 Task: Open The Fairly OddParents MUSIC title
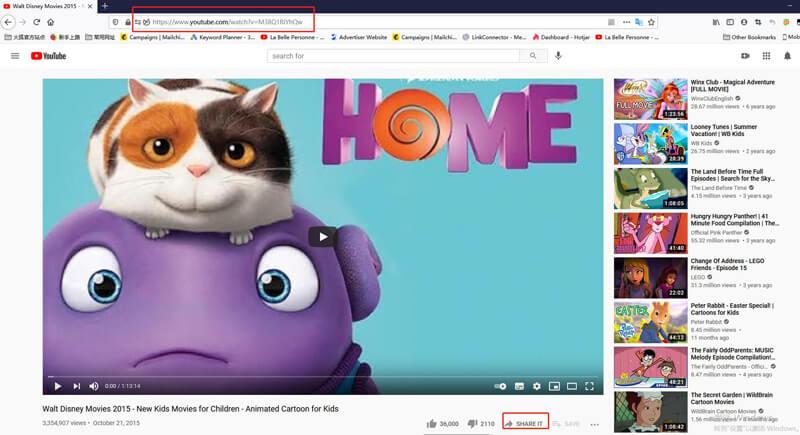point(733,354)
